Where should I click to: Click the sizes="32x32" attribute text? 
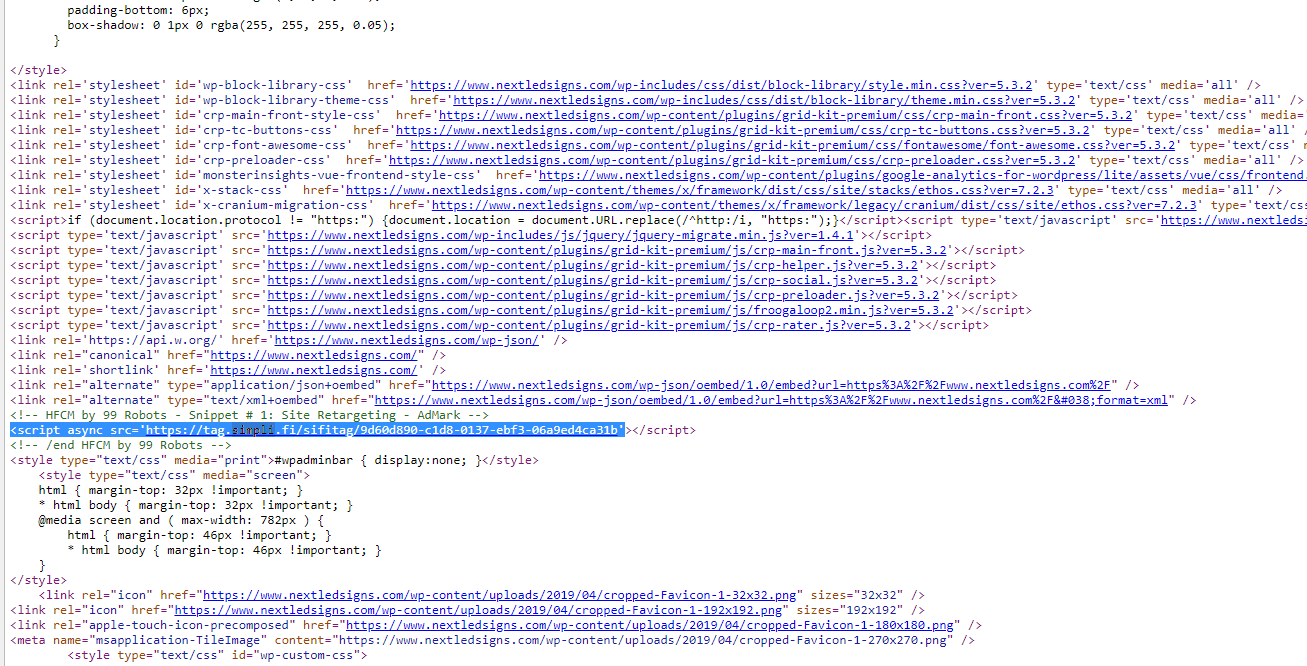[859, 595]
